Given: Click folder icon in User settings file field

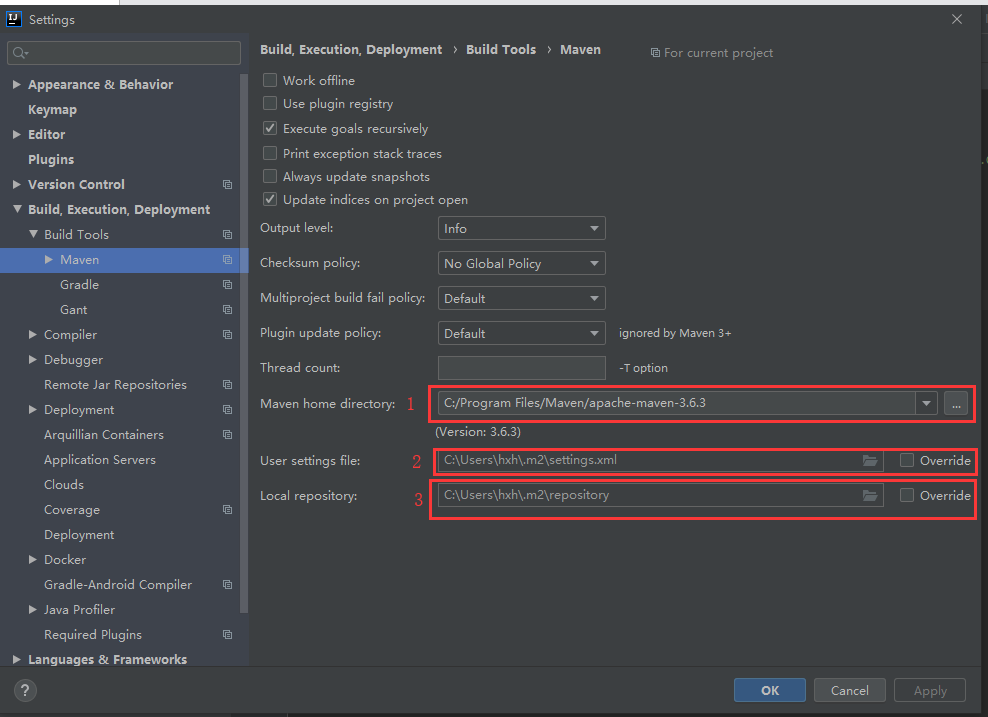Looking at the screenshot, I should pos(870,461).
